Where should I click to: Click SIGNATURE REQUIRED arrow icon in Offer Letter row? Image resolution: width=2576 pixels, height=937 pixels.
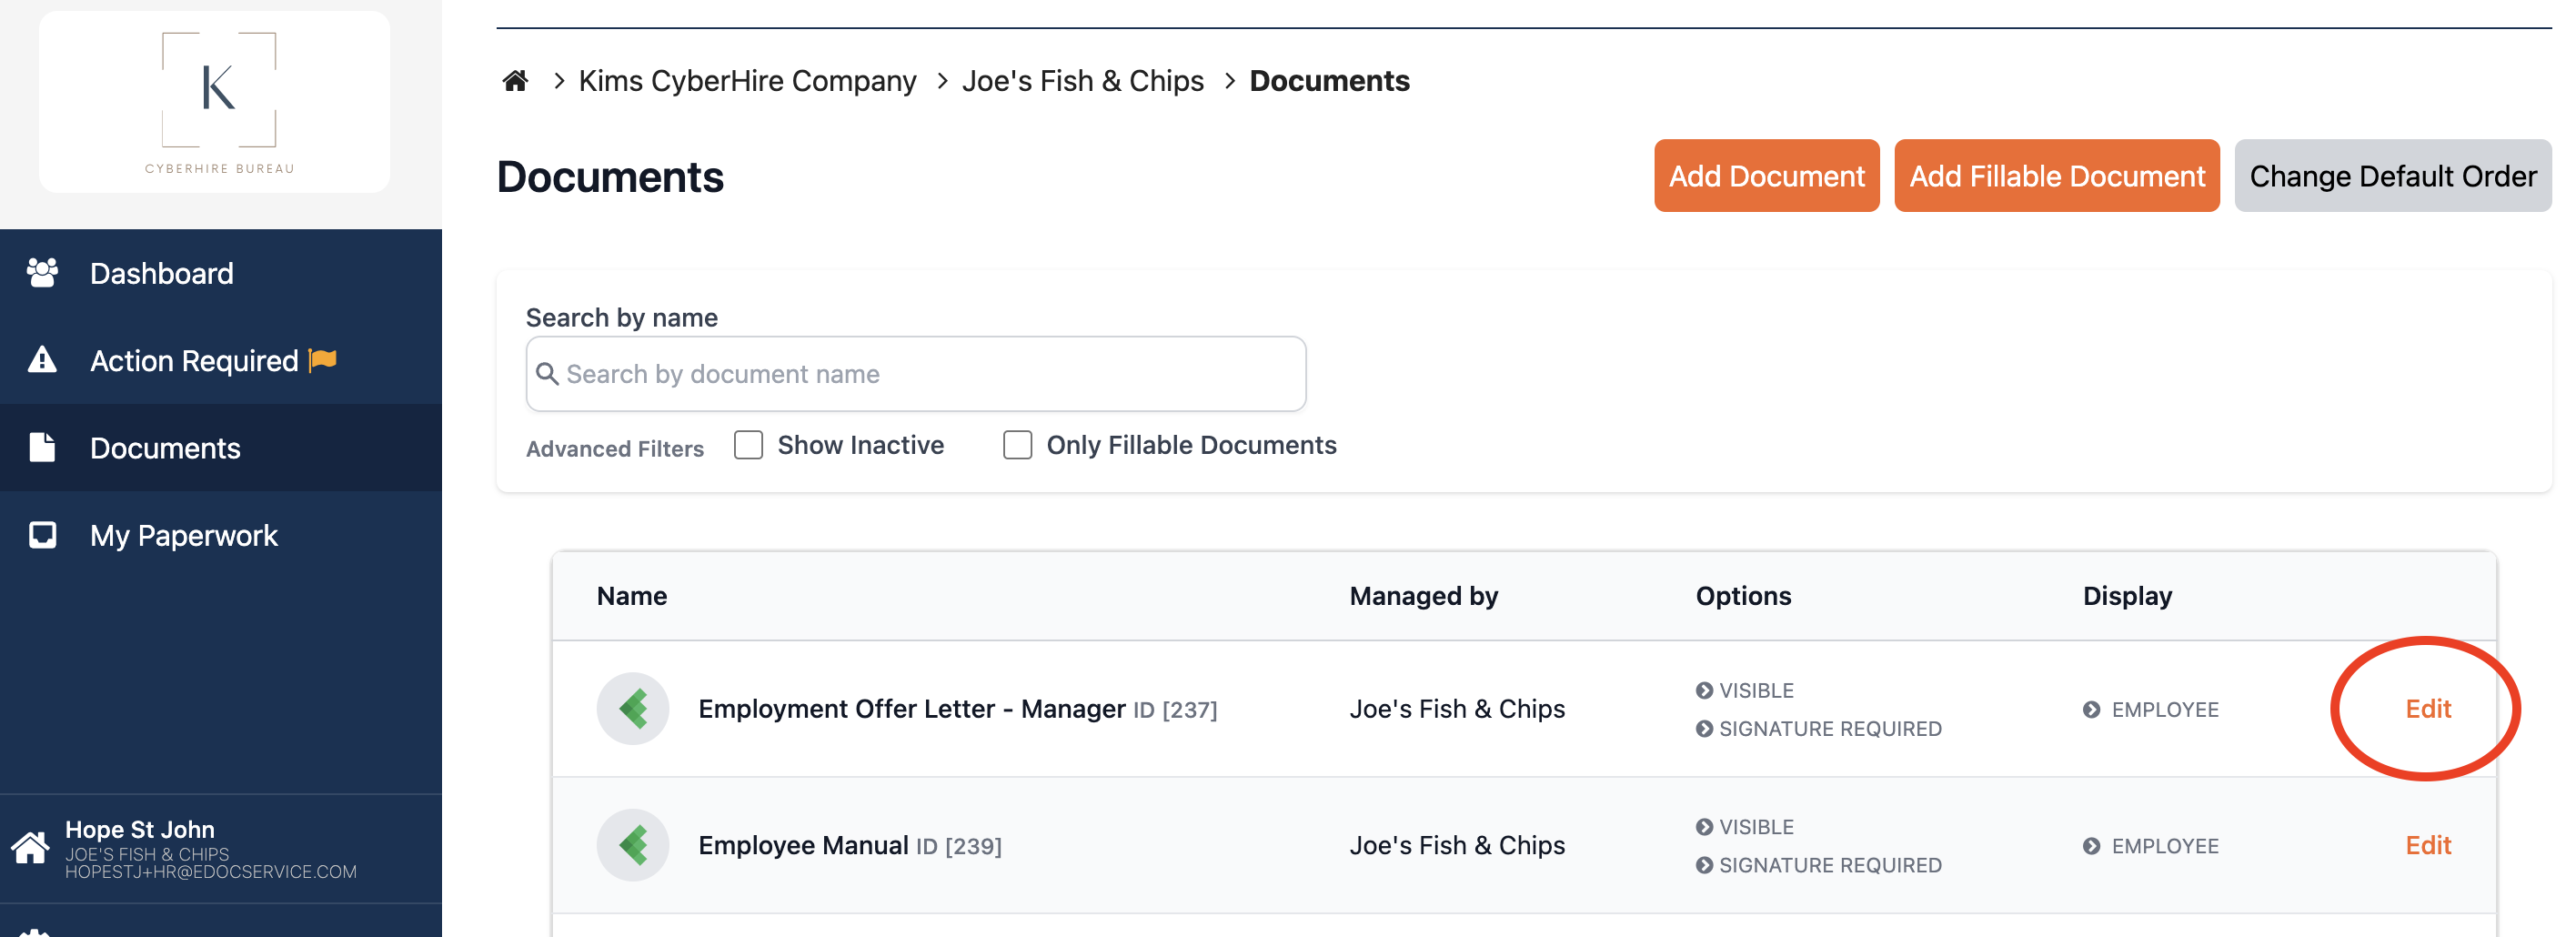[1704, 729]
